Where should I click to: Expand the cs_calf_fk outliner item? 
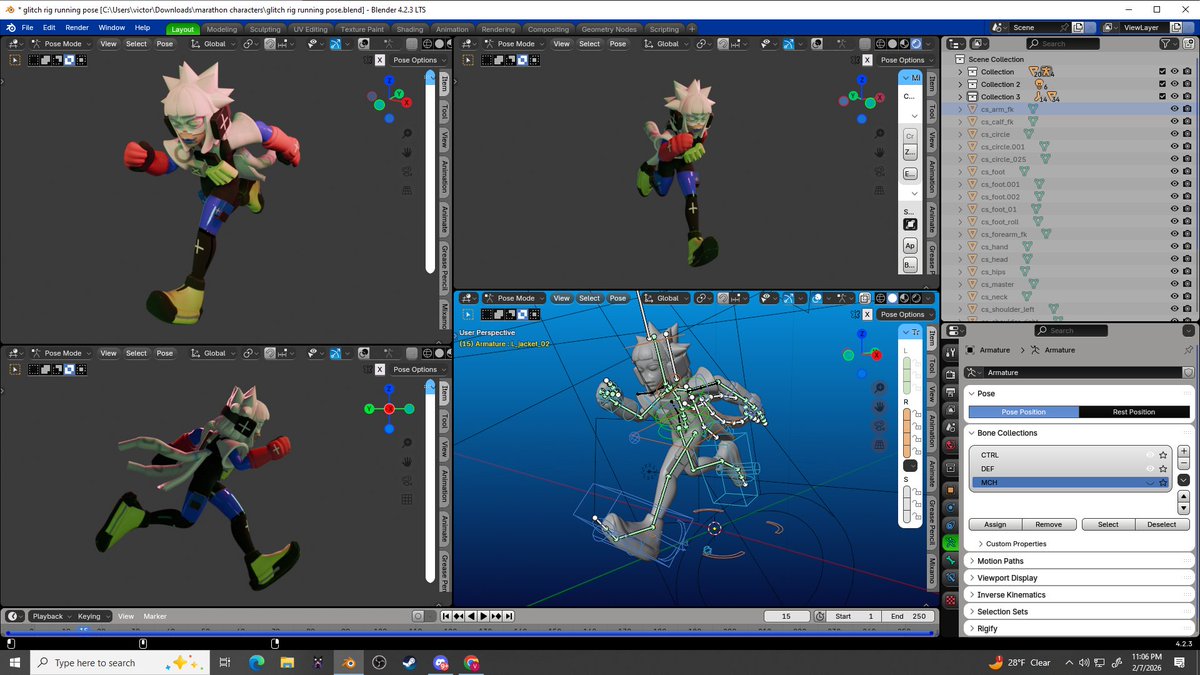960,122
